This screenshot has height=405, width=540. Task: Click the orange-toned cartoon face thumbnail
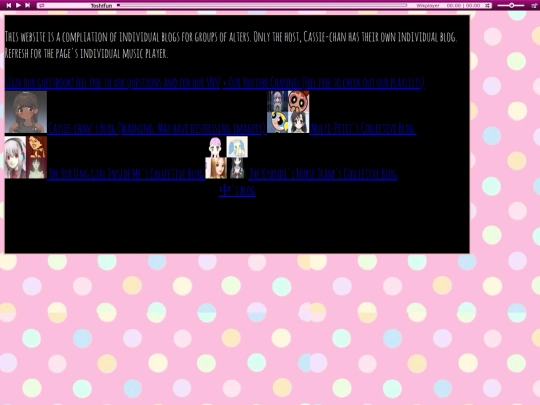37,147
